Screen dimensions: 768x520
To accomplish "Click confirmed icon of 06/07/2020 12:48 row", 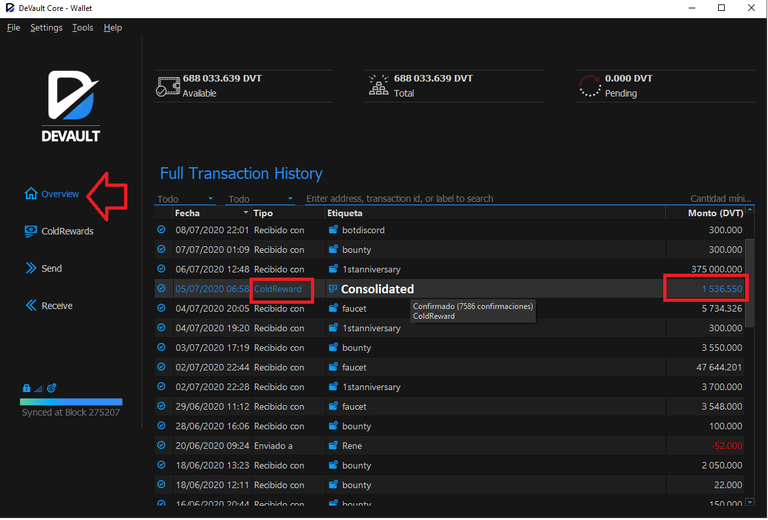I will pyautogui.click(x=161, y=269).
